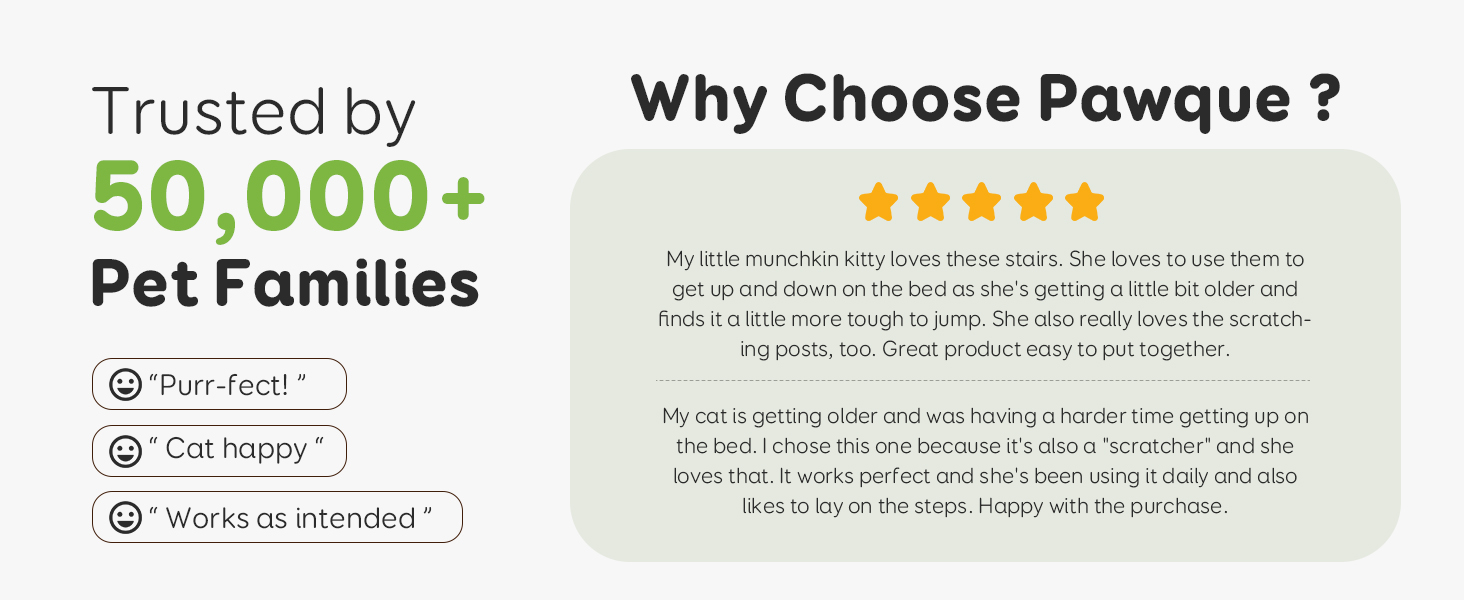Click smiley face next to "Works as intended"
Image resolution: width=1464 pixels, height=600 pixels.
[125, 518]
